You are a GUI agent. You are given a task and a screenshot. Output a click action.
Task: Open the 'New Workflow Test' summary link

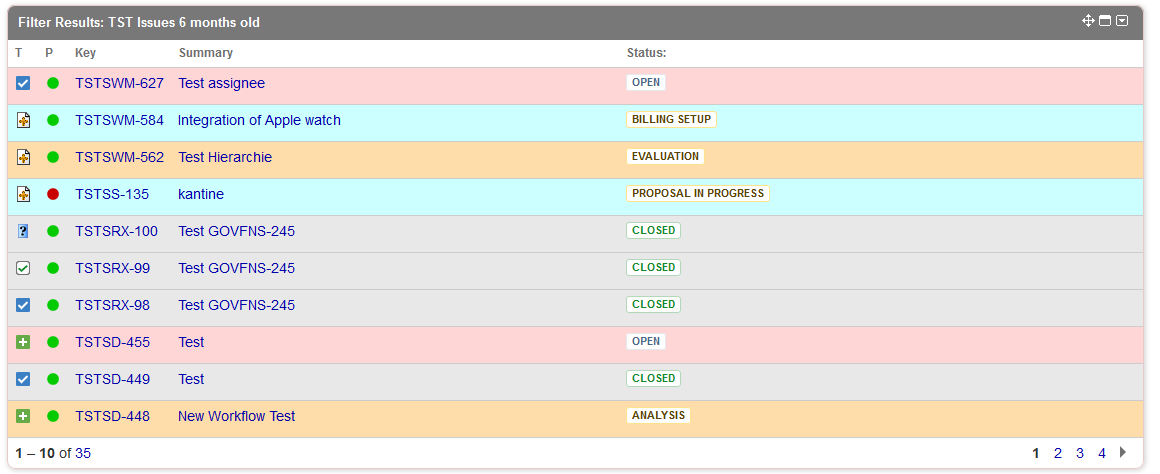[x=236, y=416]
